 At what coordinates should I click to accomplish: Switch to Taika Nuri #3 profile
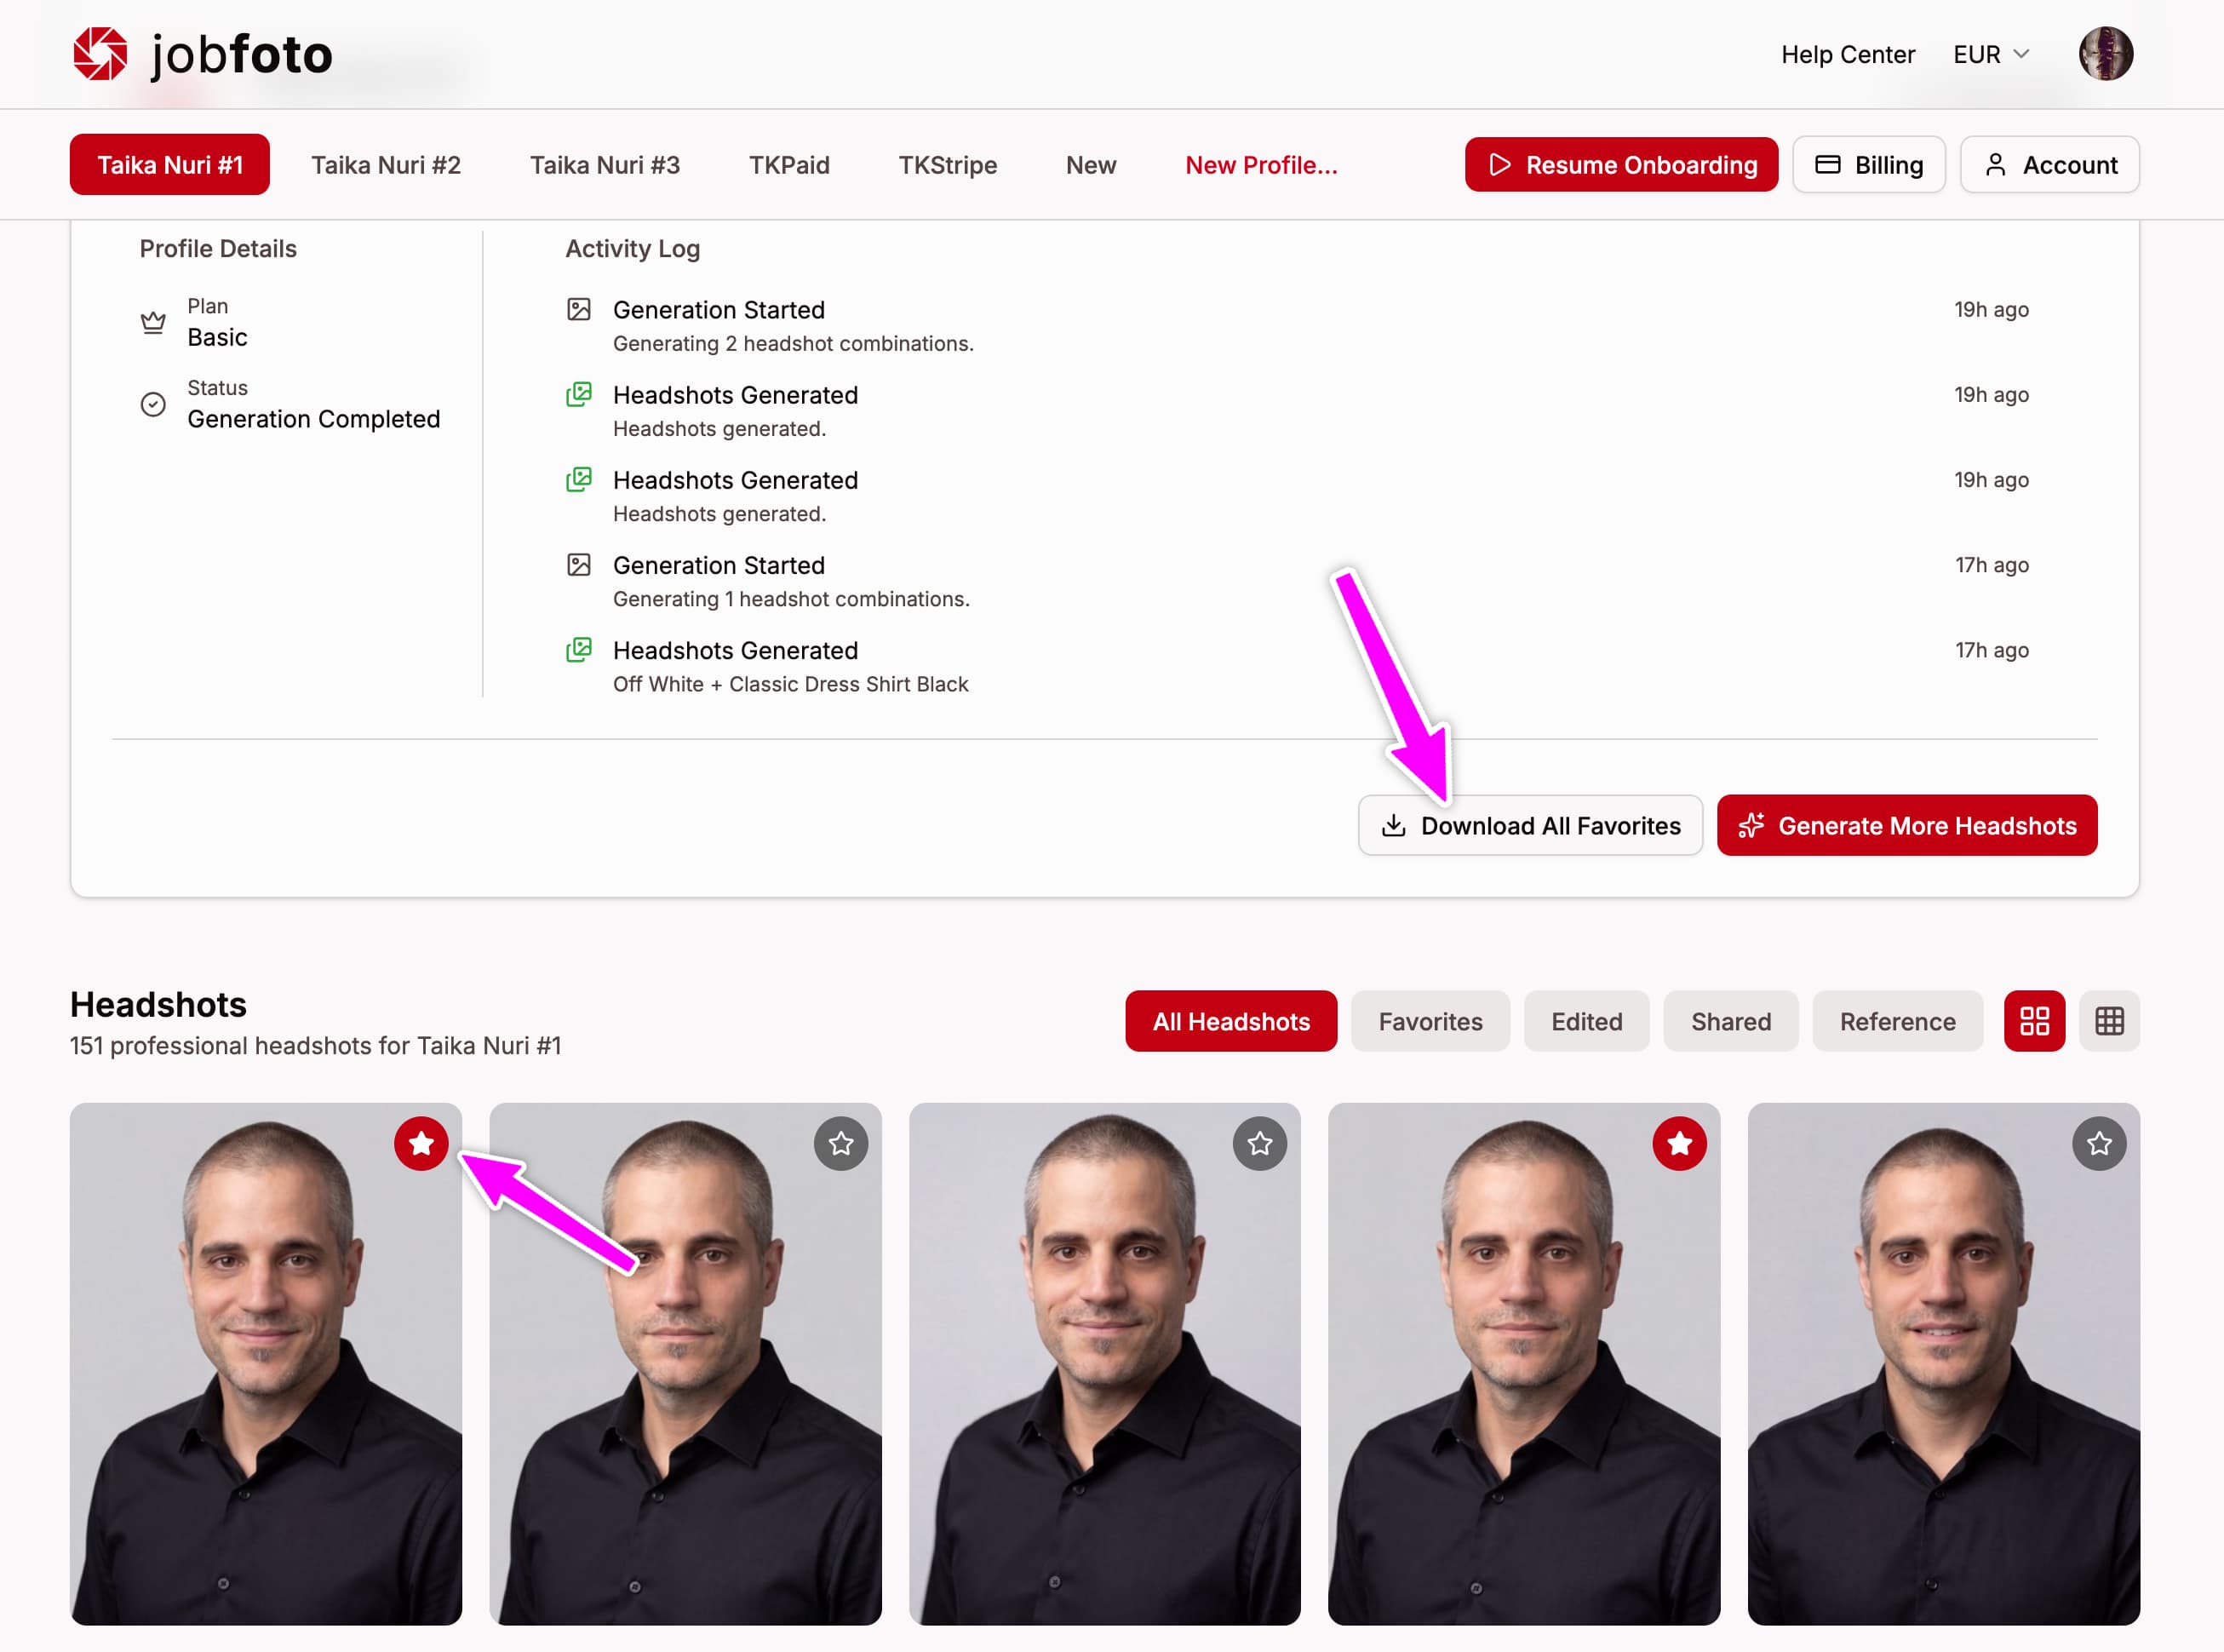point(605,165)
